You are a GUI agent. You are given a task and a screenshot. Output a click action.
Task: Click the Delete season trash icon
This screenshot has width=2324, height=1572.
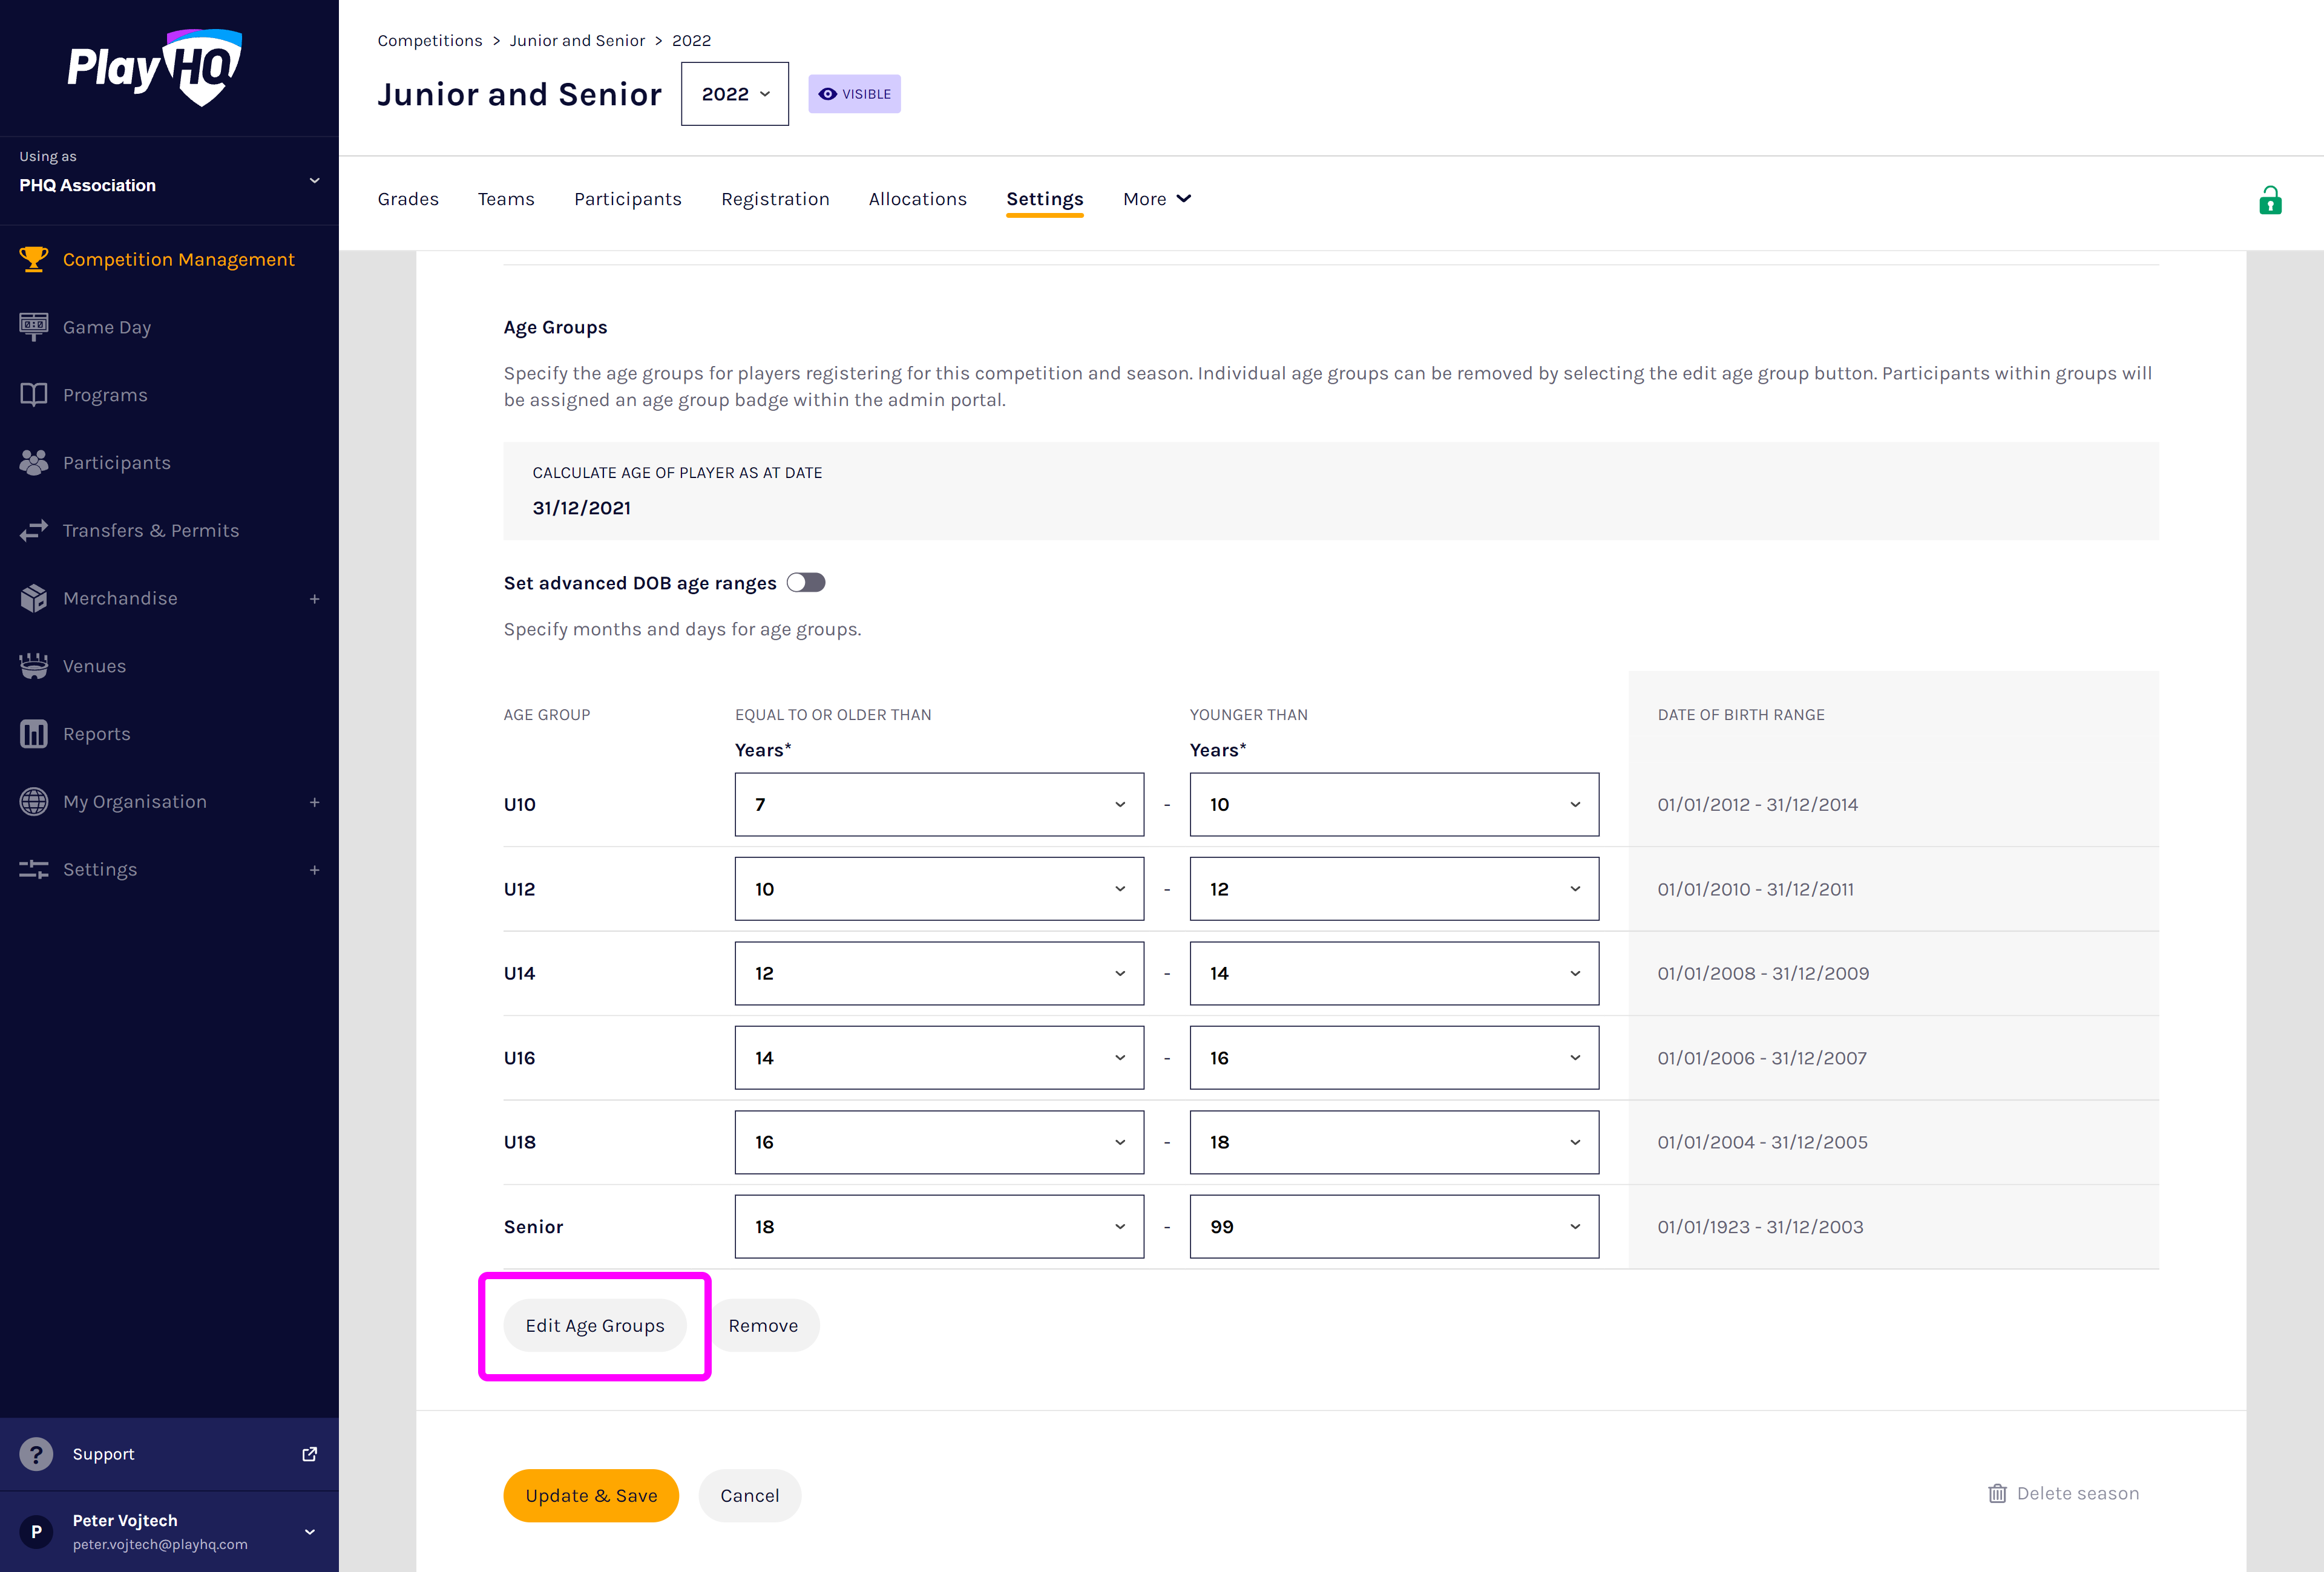[1997, 1493]
